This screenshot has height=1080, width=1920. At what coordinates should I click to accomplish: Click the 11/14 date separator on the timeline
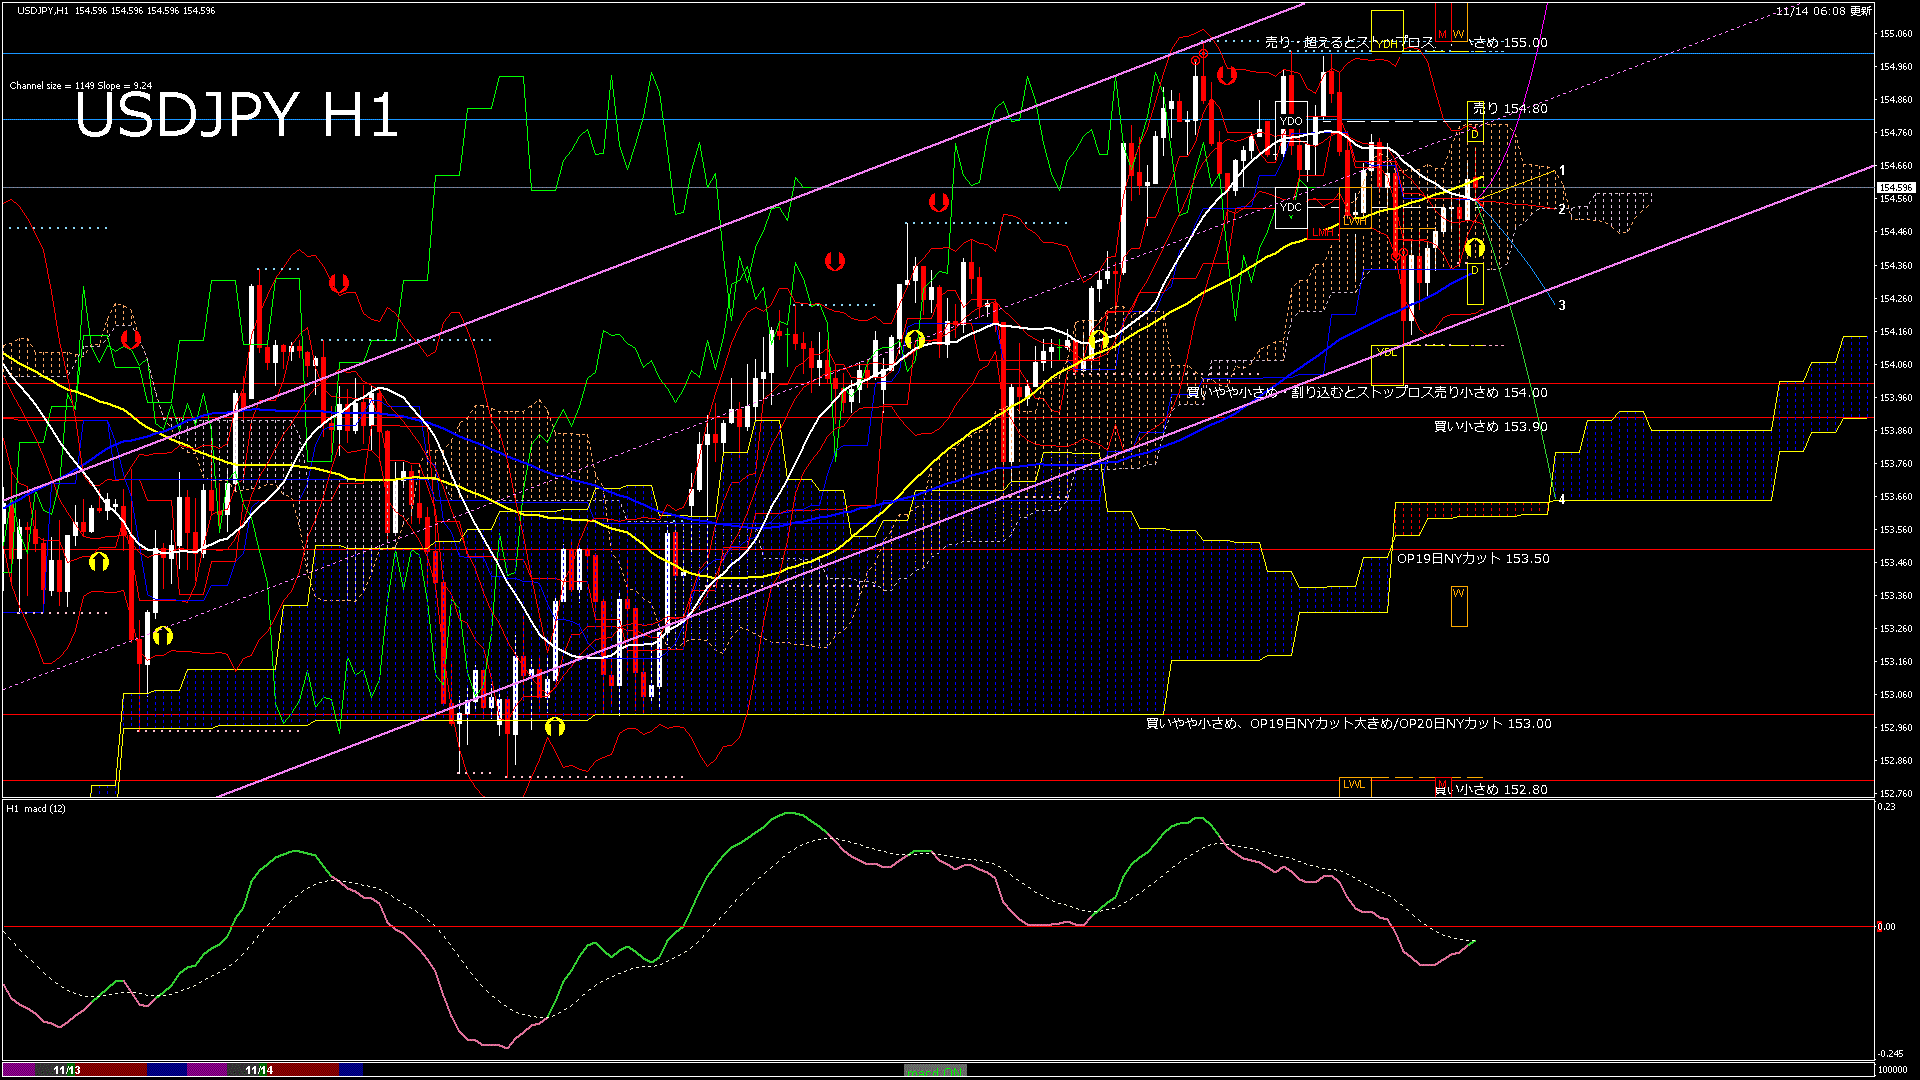[258, 1070]
